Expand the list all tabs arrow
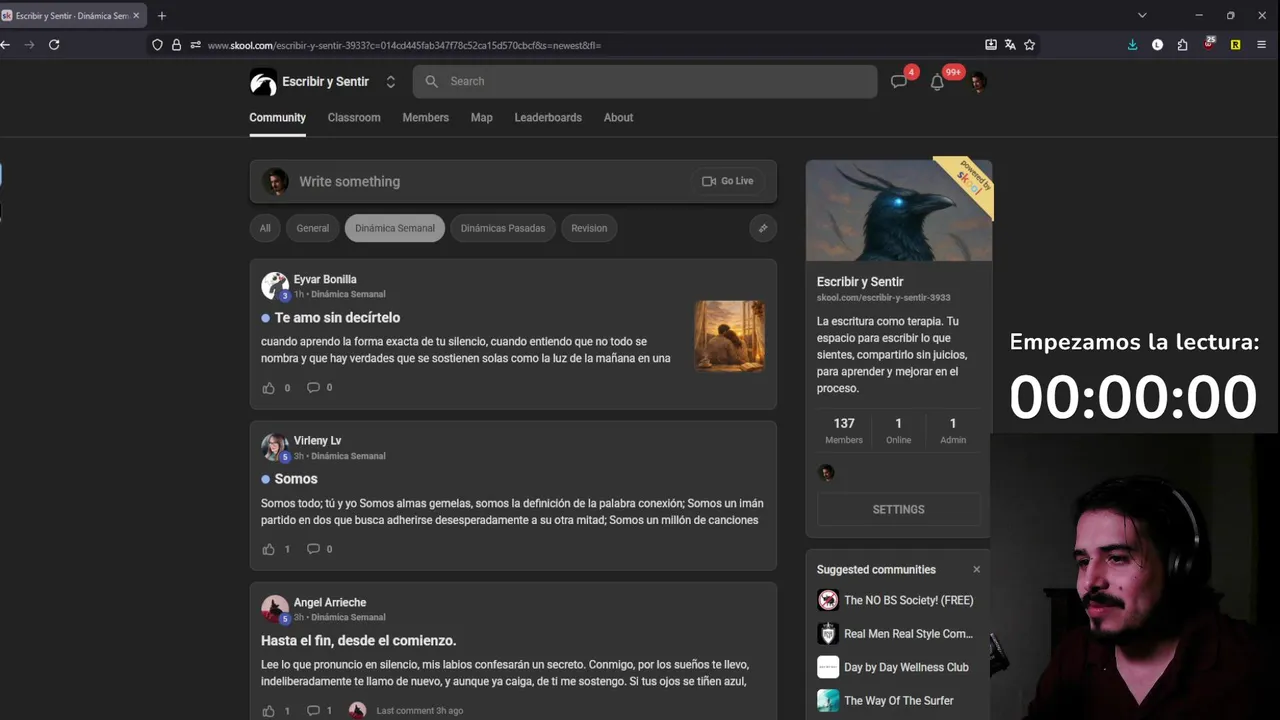Screen dimensions: 1280x720 click(x=1142, y=16)
